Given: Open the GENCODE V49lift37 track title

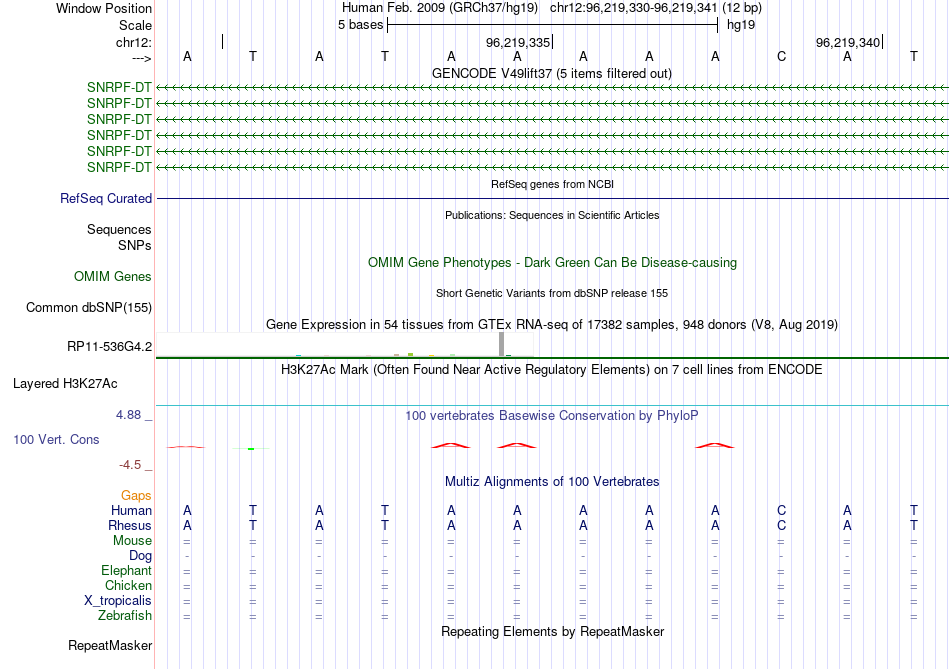Looking at the screenshot, I should coord(552,74).
